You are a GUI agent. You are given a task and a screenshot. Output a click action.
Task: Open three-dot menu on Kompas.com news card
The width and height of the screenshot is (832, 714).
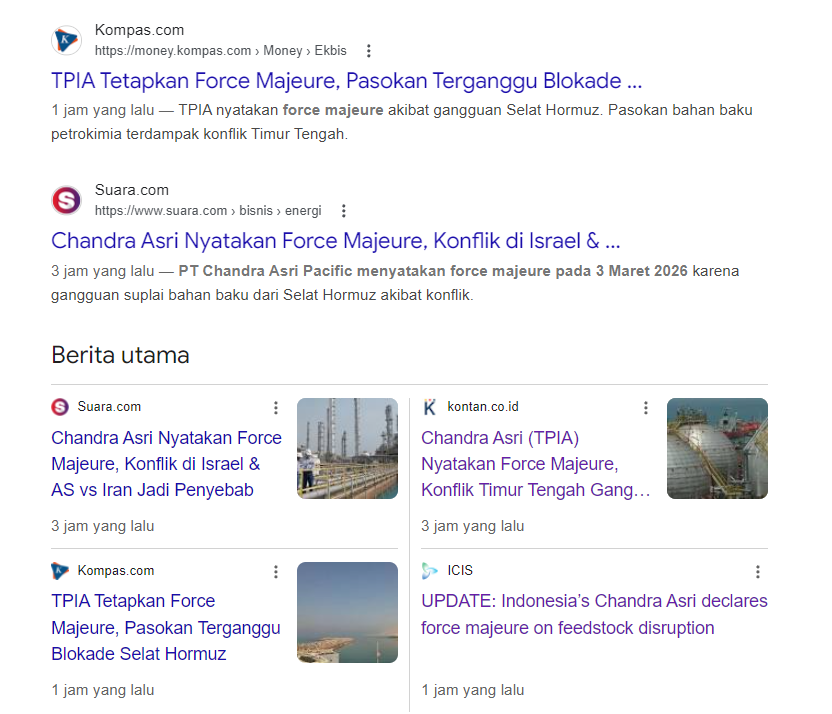276,571
